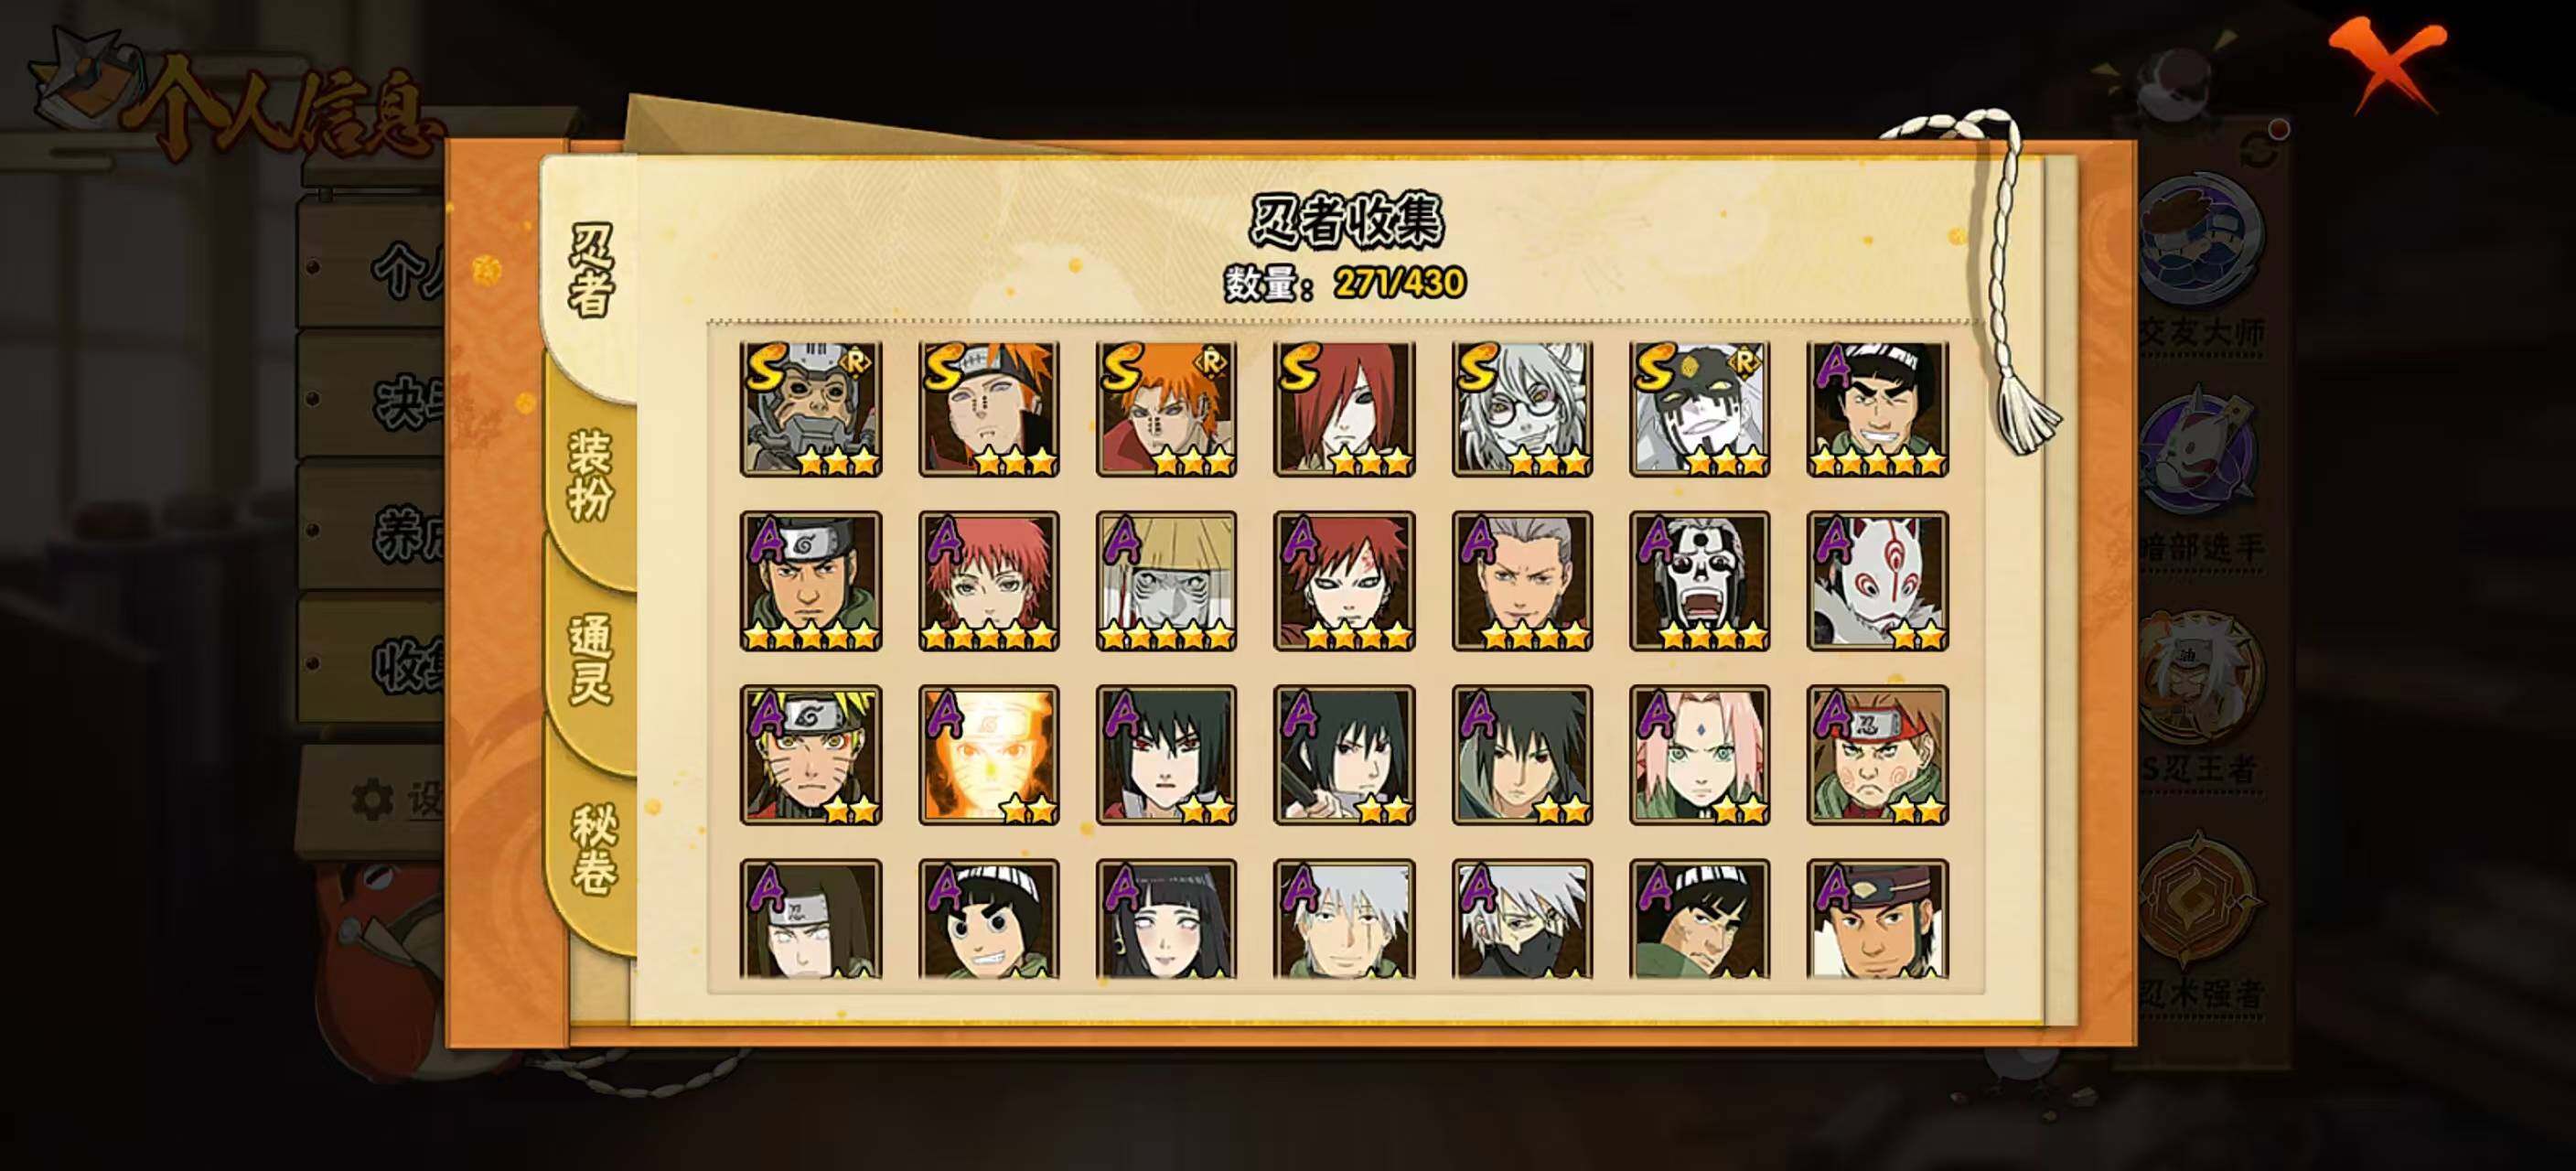Tap the glowing Nine-Tails chakra Naruto portrait

pyautogui.click(x=989, y=755)
